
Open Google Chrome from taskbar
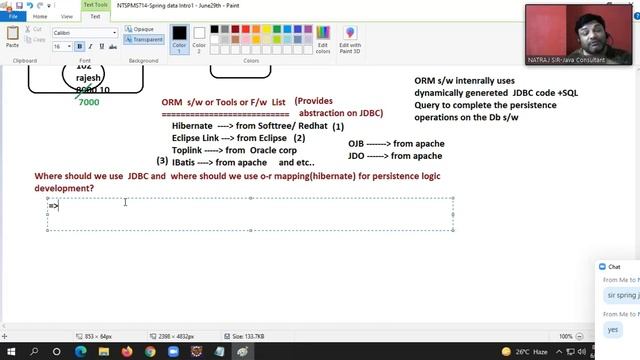150,351
